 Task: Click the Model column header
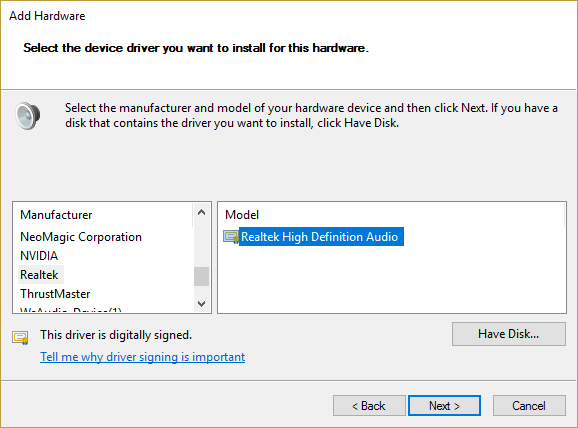[242, 215]
